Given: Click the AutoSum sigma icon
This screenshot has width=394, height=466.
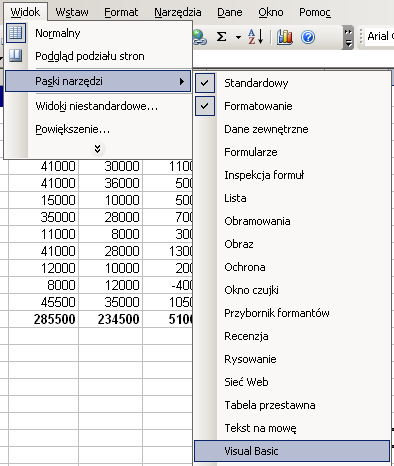Looking at the screenshot, I should [x=221, y=36].
